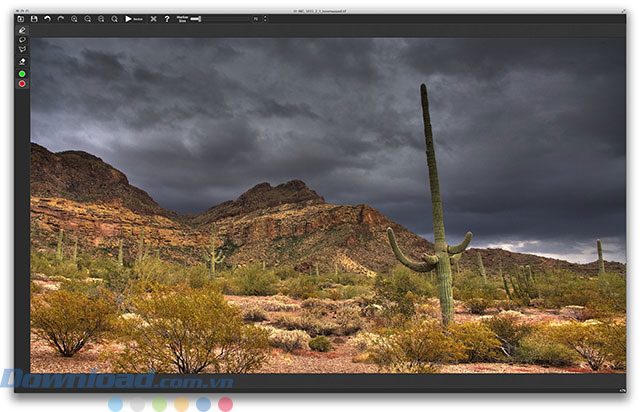Undo the last action
640x412 pixels.
(48, 18)
